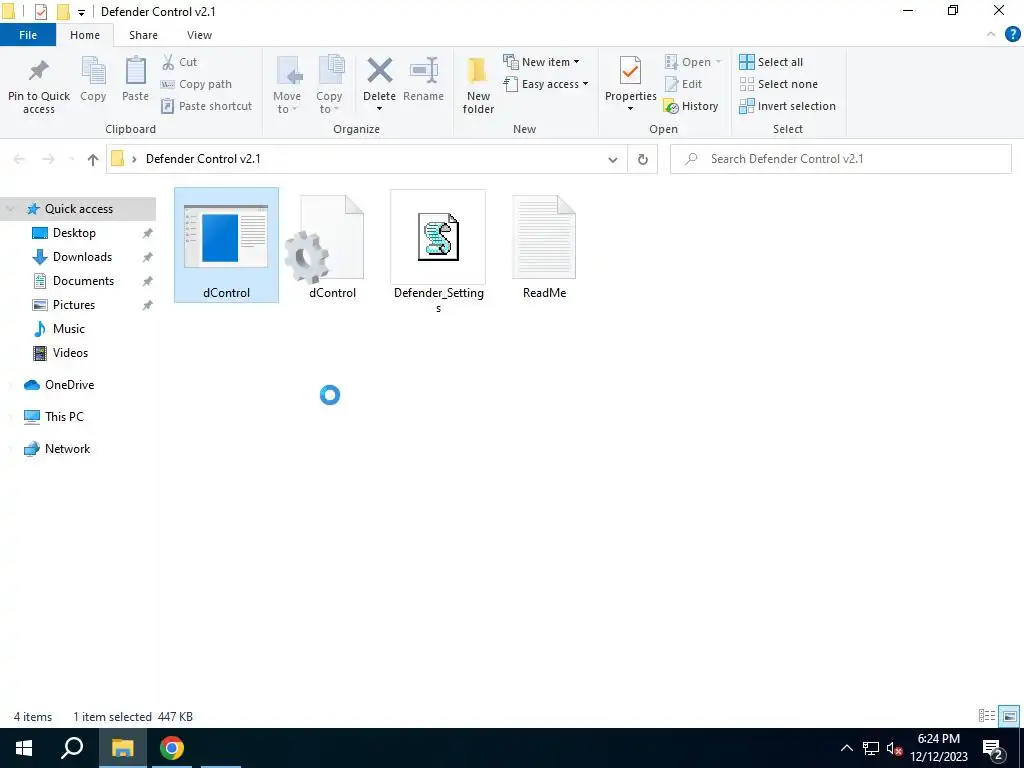The height and width of the screenshot is (768, 1024).
Task: Expand the address bar history dropdown
Action: [x=613, y=159]
